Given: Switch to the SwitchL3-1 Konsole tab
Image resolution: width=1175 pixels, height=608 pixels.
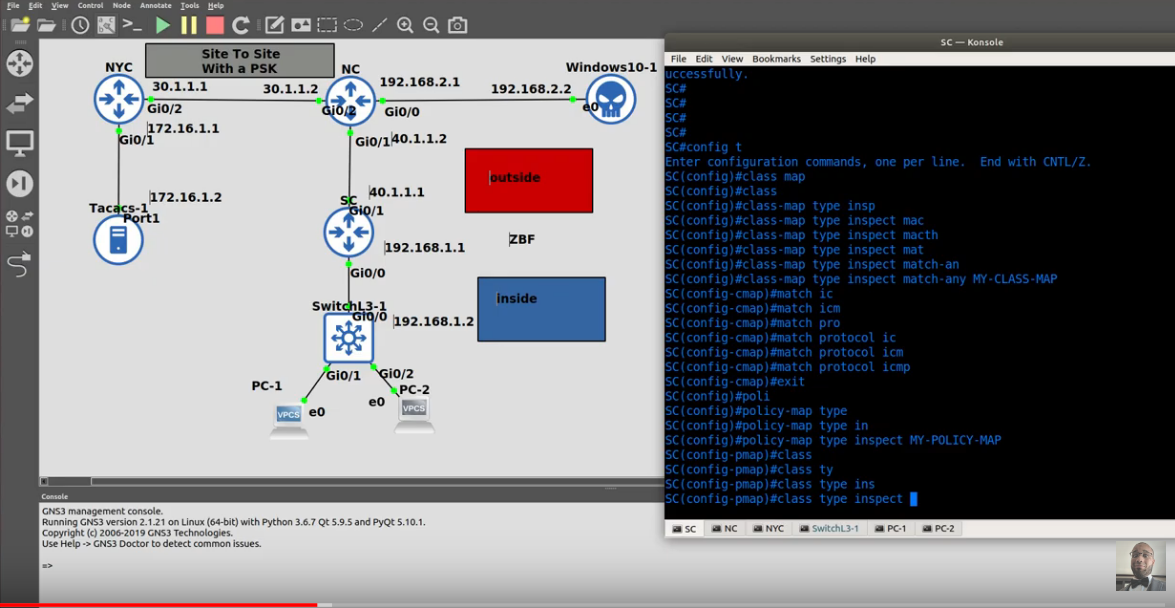Looking at the screenshot, I should coord(830,529).
